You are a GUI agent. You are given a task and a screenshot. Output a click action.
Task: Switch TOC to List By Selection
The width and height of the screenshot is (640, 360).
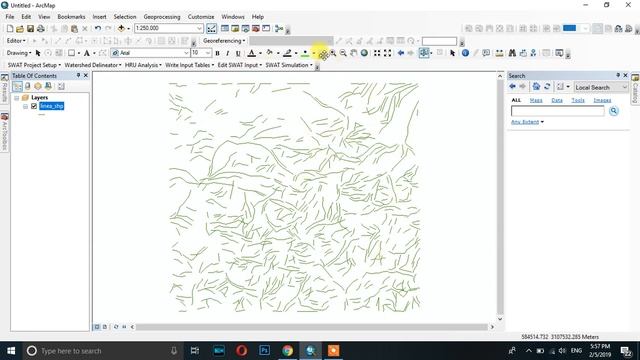[x=48, y=86]
